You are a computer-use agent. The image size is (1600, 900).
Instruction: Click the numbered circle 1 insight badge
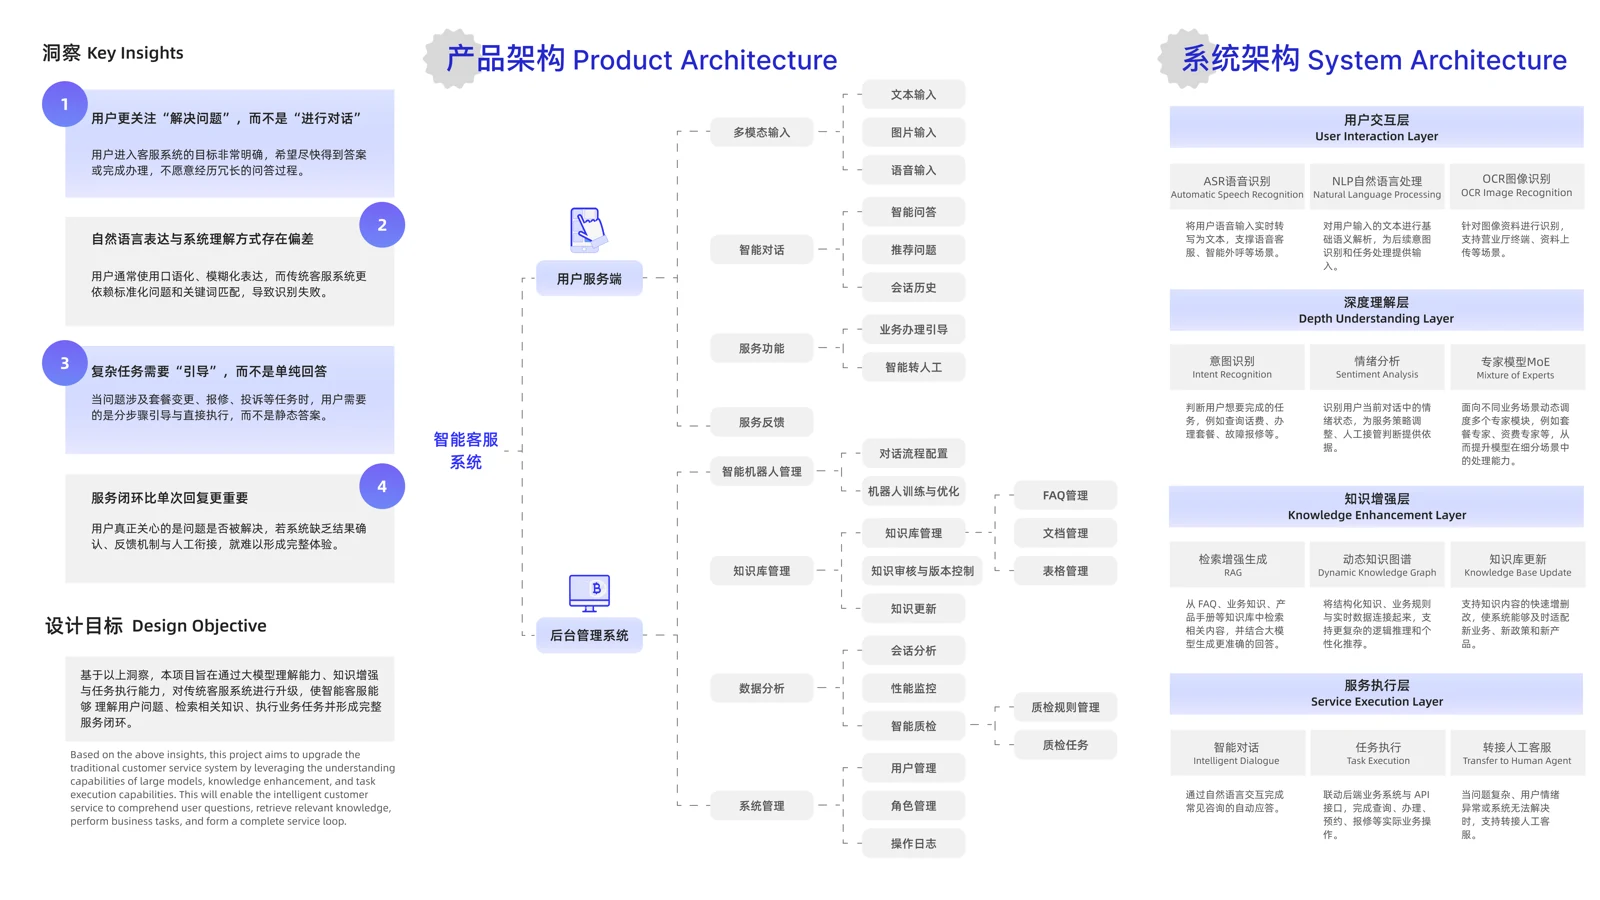[x=64, y=104]
